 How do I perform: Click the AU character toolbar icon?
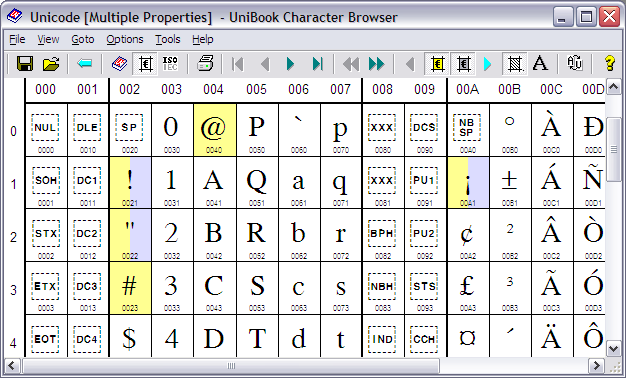click(x=575, y=63)
